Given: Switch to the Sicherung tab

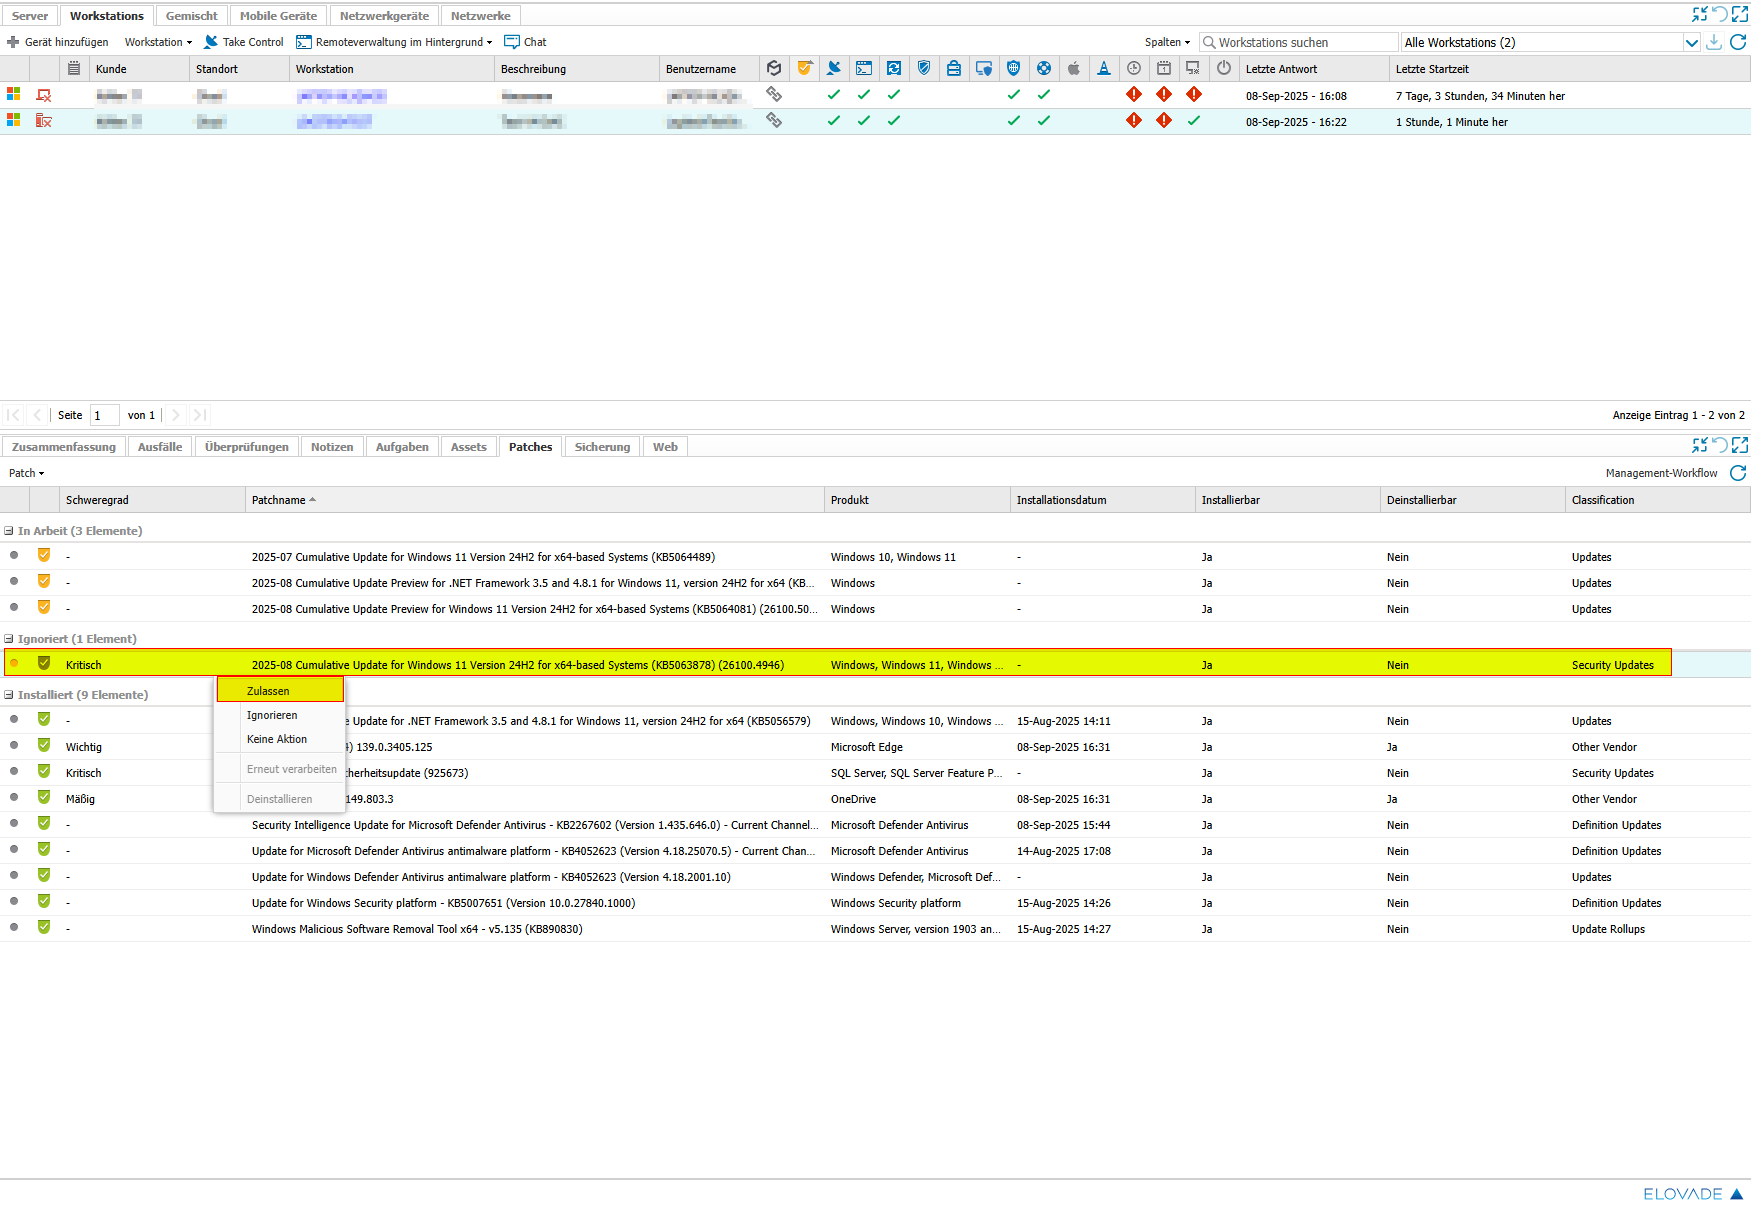Looking at the screenshot, I should 602,447.
